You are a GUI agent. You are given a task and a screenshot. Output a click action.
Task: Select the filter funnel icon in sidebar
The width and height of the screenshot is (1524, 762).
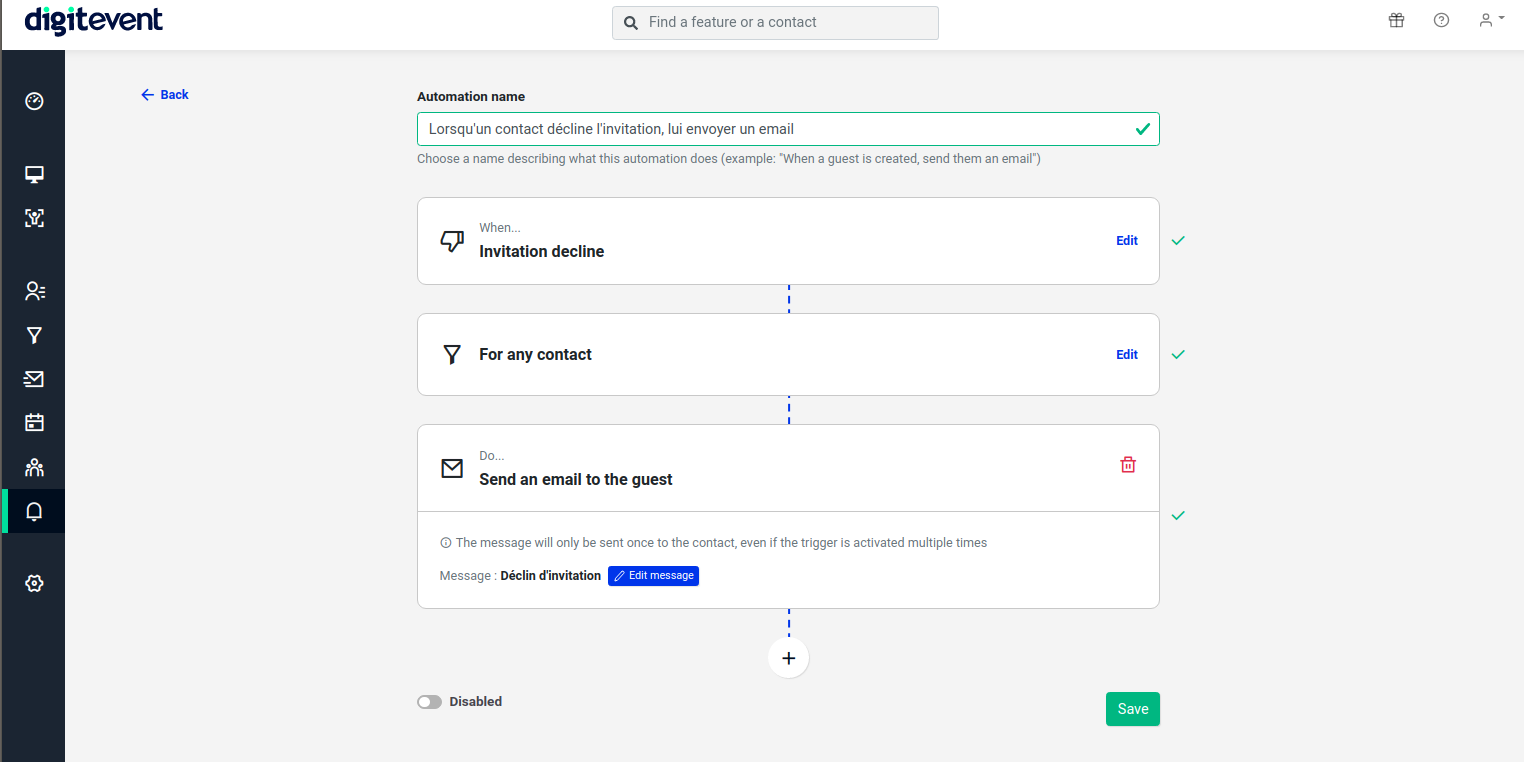[34, 335]
